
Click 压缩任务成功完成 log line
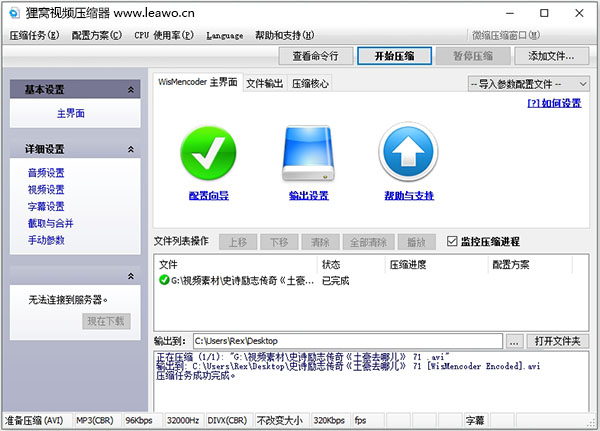196,375
